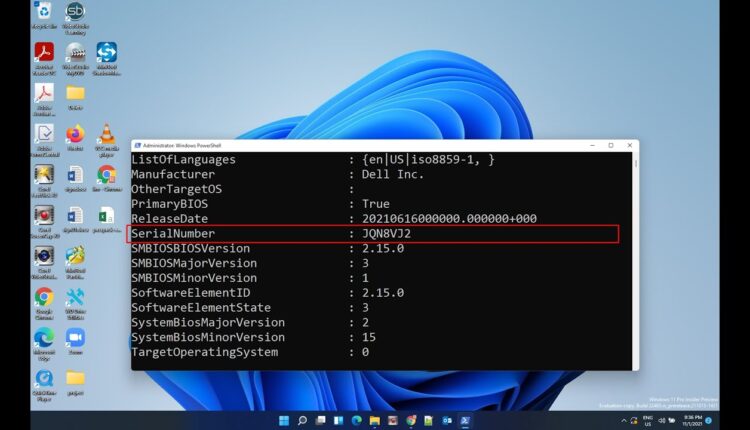This screenshot has height=430, width=750.
Task: Click the SoftwareElementID property label
Action: 191,293
